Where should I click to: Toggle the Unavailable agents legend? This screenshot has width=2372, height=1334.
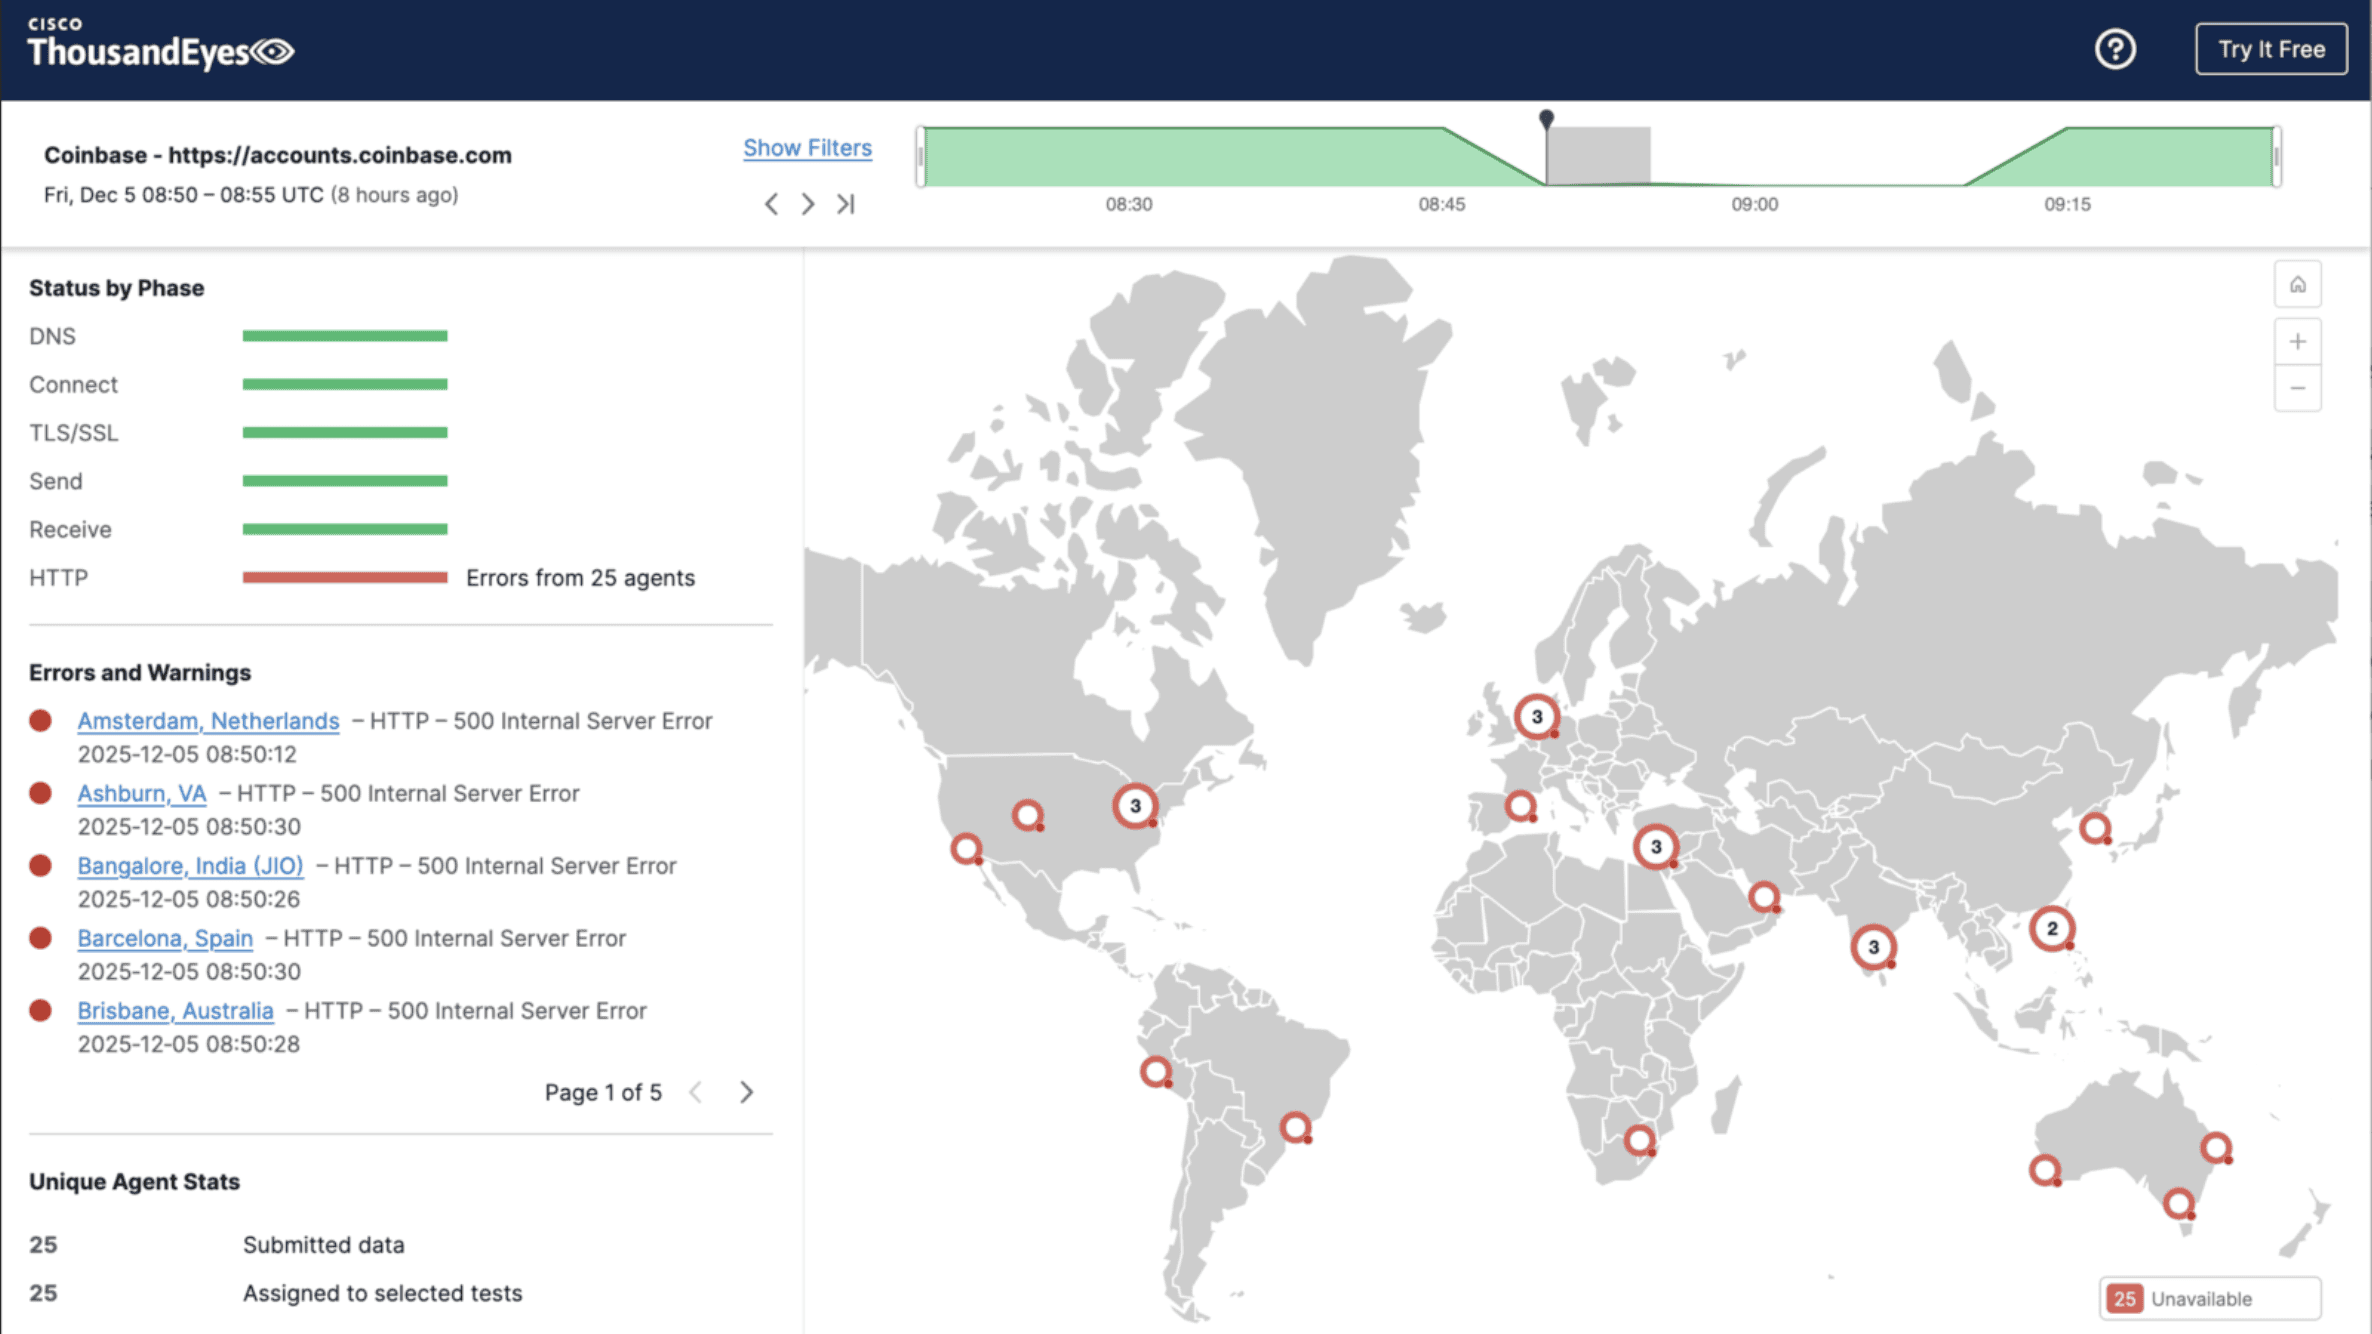[2210, 1298]
